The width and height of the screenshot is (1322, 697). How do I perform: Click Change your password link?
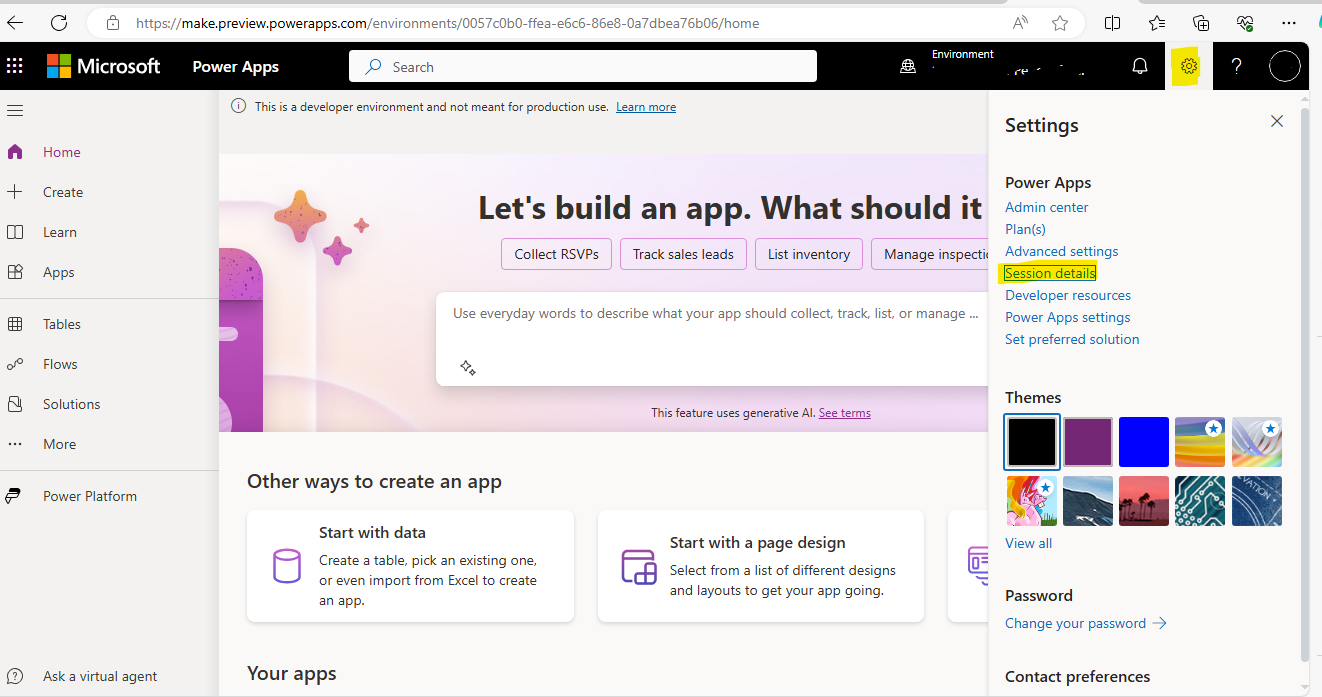[x=1085, y=623]
